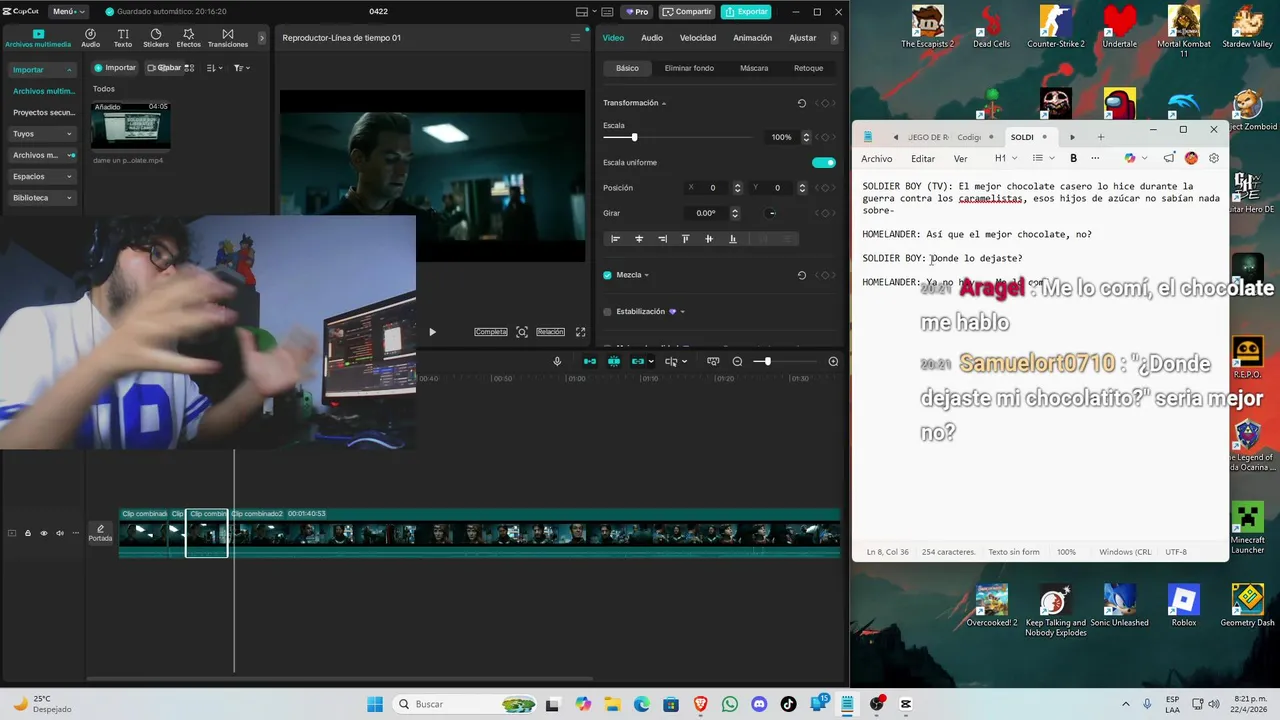Image resolution: width=1280 pixels, height=720 pixels.
Task: Click the player capture focus frame icon
Action: [522, 332]
